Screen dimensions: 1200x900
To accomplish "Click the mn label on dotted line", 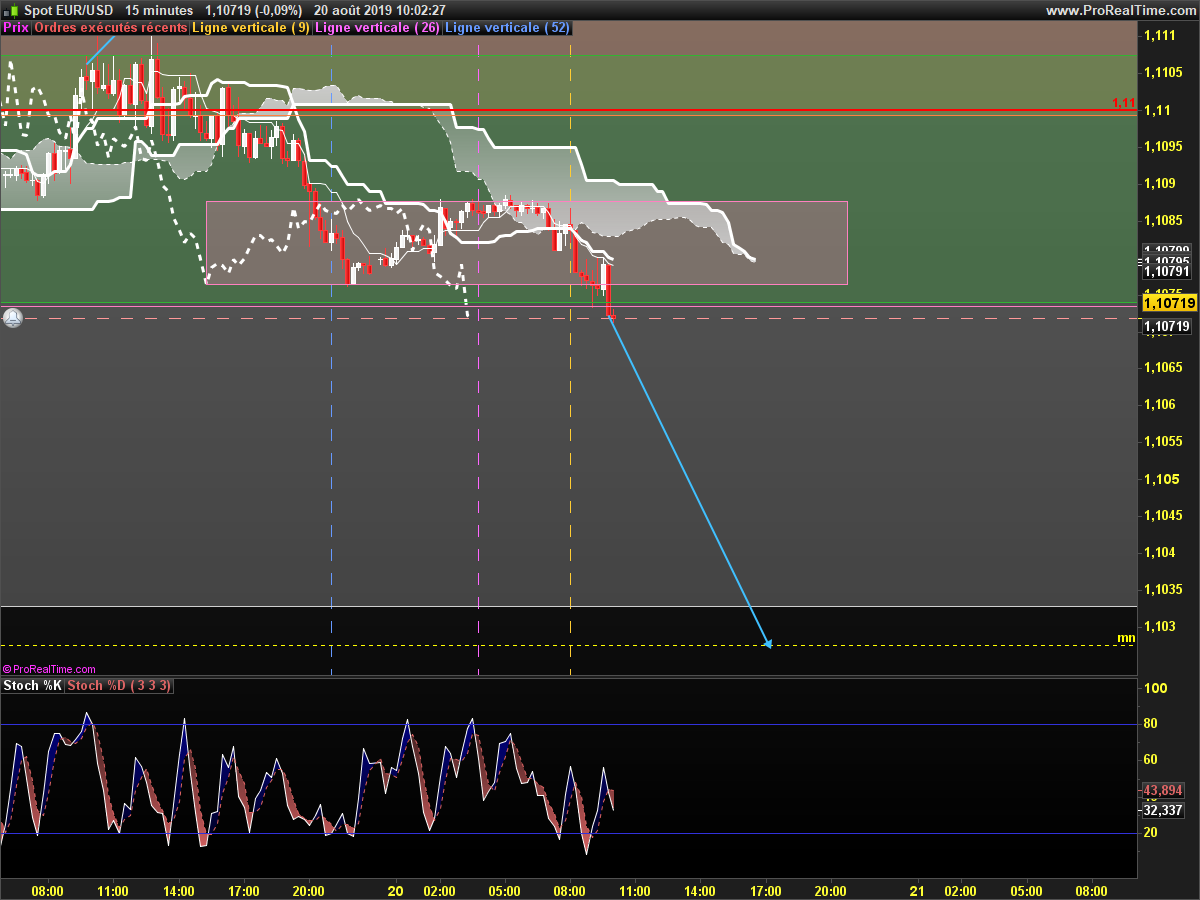I will click(x=1126, y=637).
